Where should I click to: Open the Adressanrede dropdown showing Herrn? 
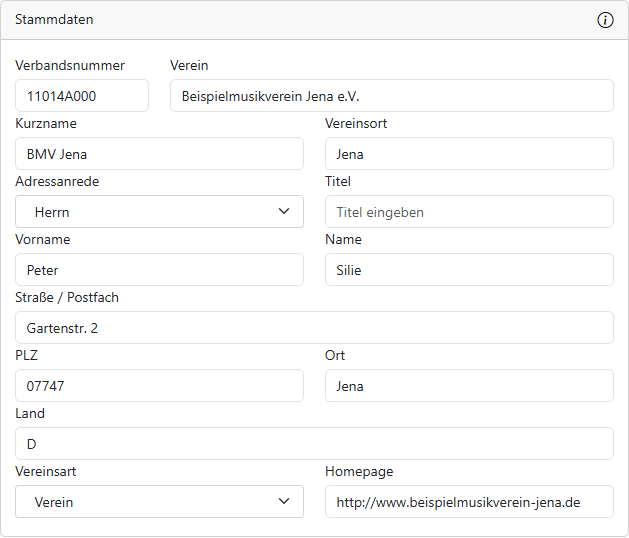tap(159, 212)
